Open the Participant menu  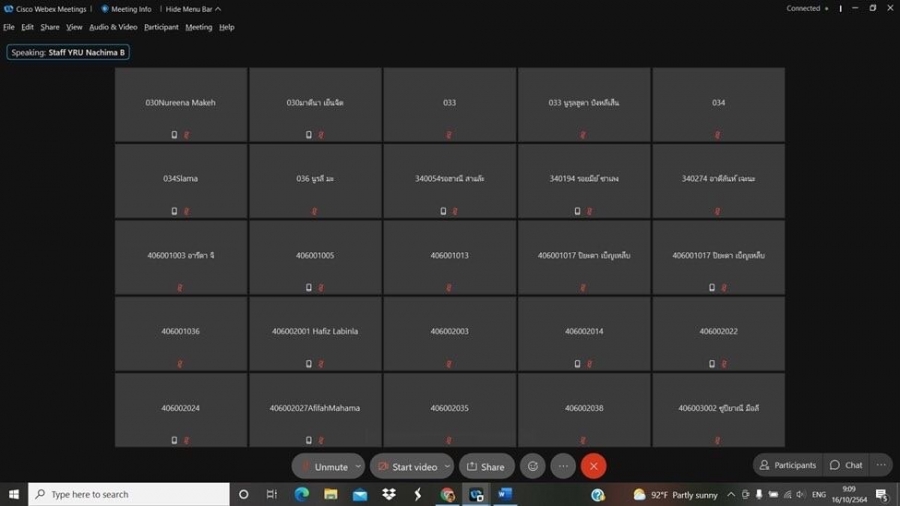(x=161, y=27)
